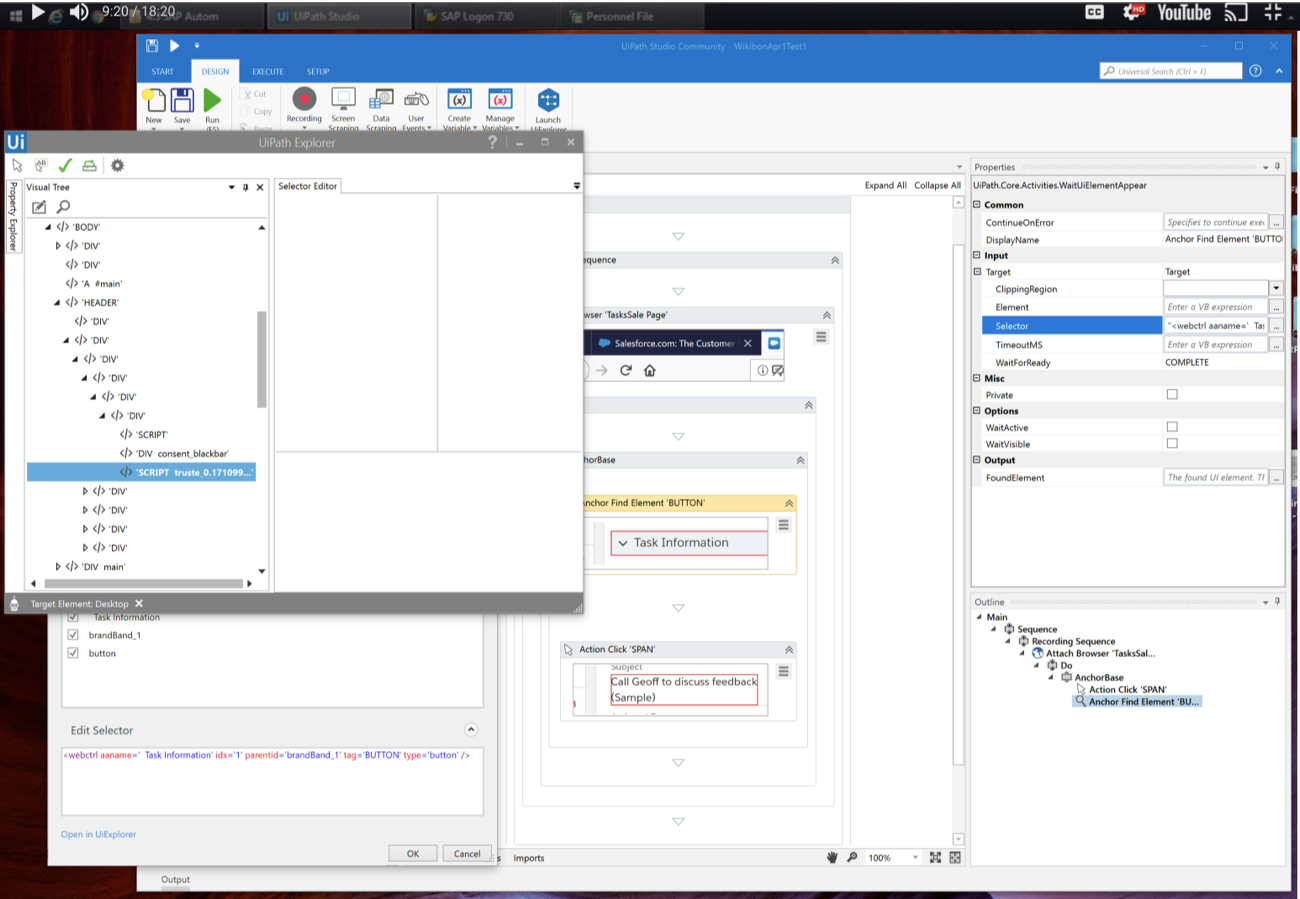Select the pan hand tool in designer status bar
Viewport: 1300px width, 899px height.
(x=832, y=857)
